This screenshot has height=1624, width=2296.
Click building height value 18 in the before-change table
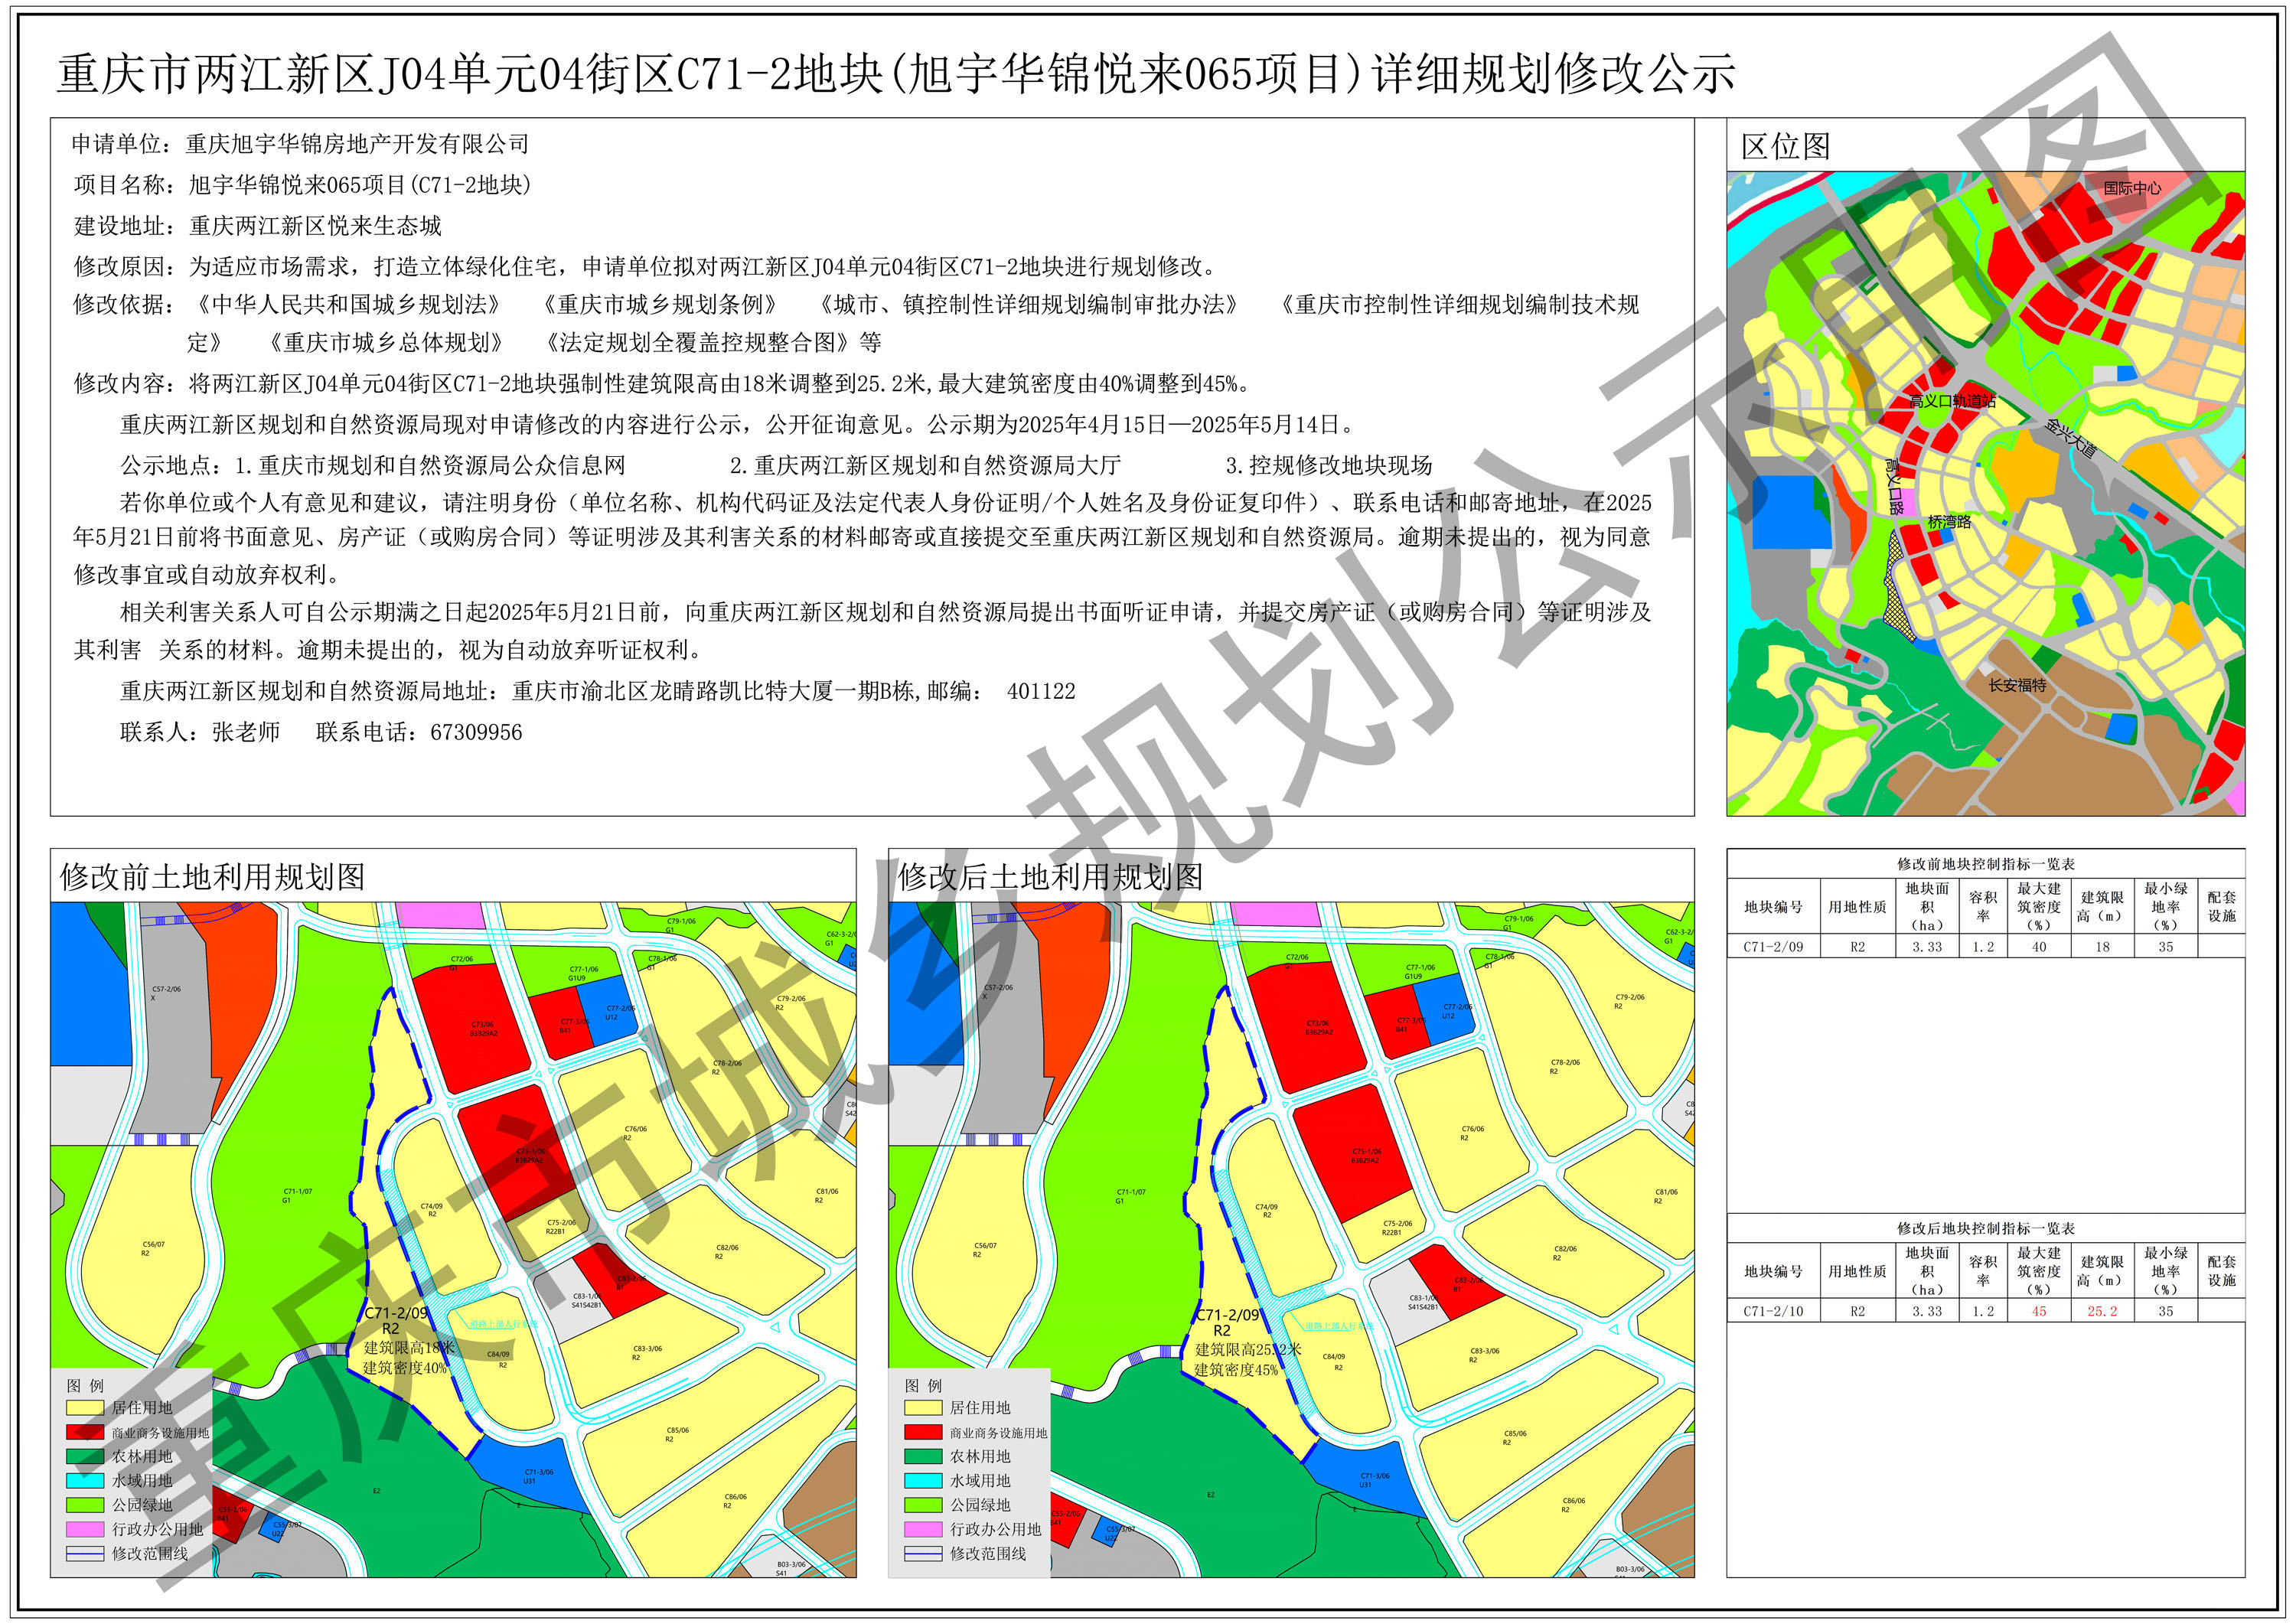pyautogui.click(x=2102, y=947)
